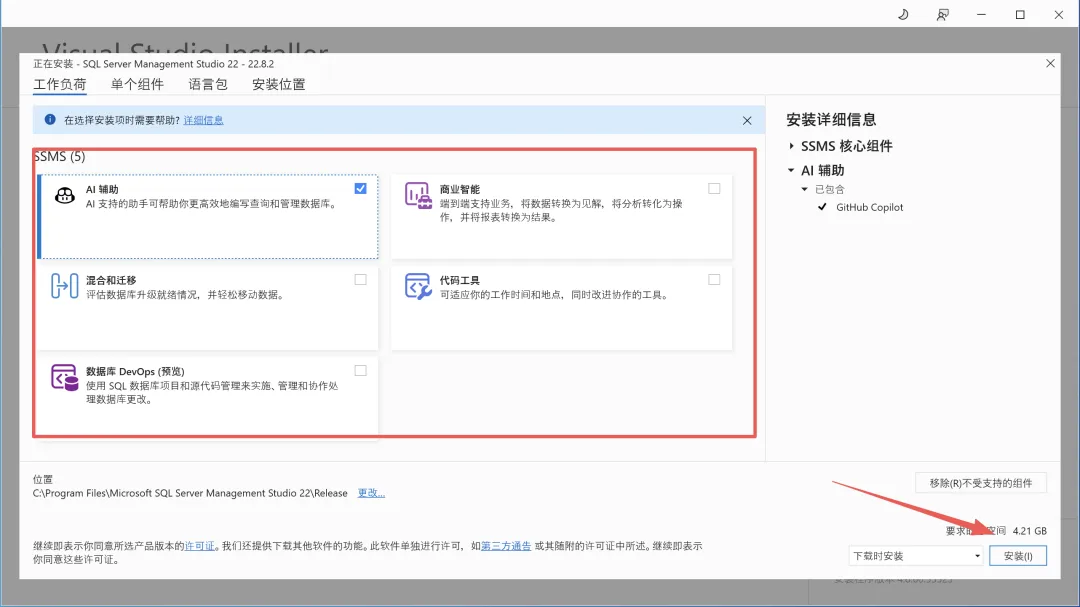
Task: Uncheck the AI 辅助 workload checkbox
Action: 360,188
